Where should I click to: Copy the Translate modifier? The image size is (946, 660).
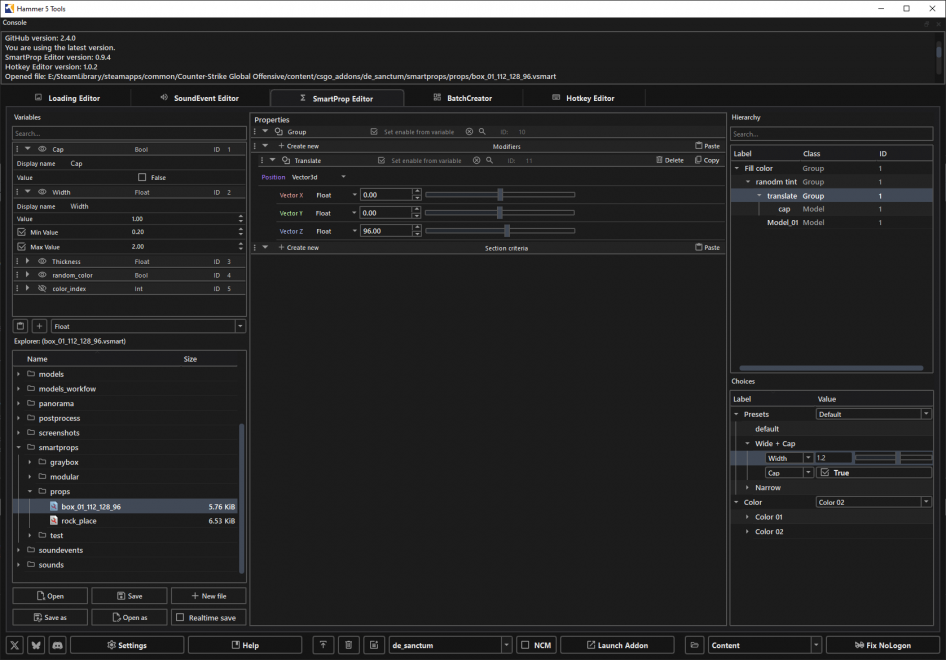coord(706,160)
